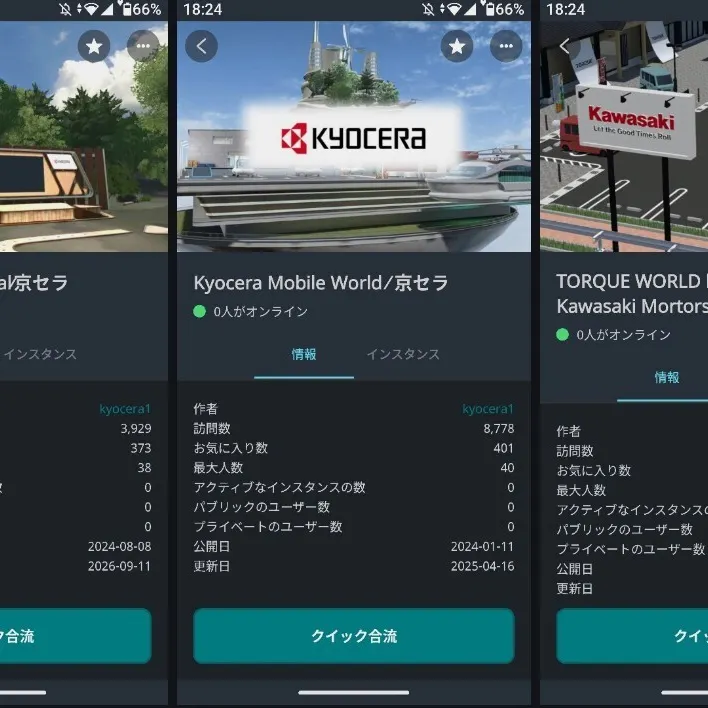708x708 pixels.
Task: Open the more-options menu on the left screen
Action: click(x=143, y=46)
